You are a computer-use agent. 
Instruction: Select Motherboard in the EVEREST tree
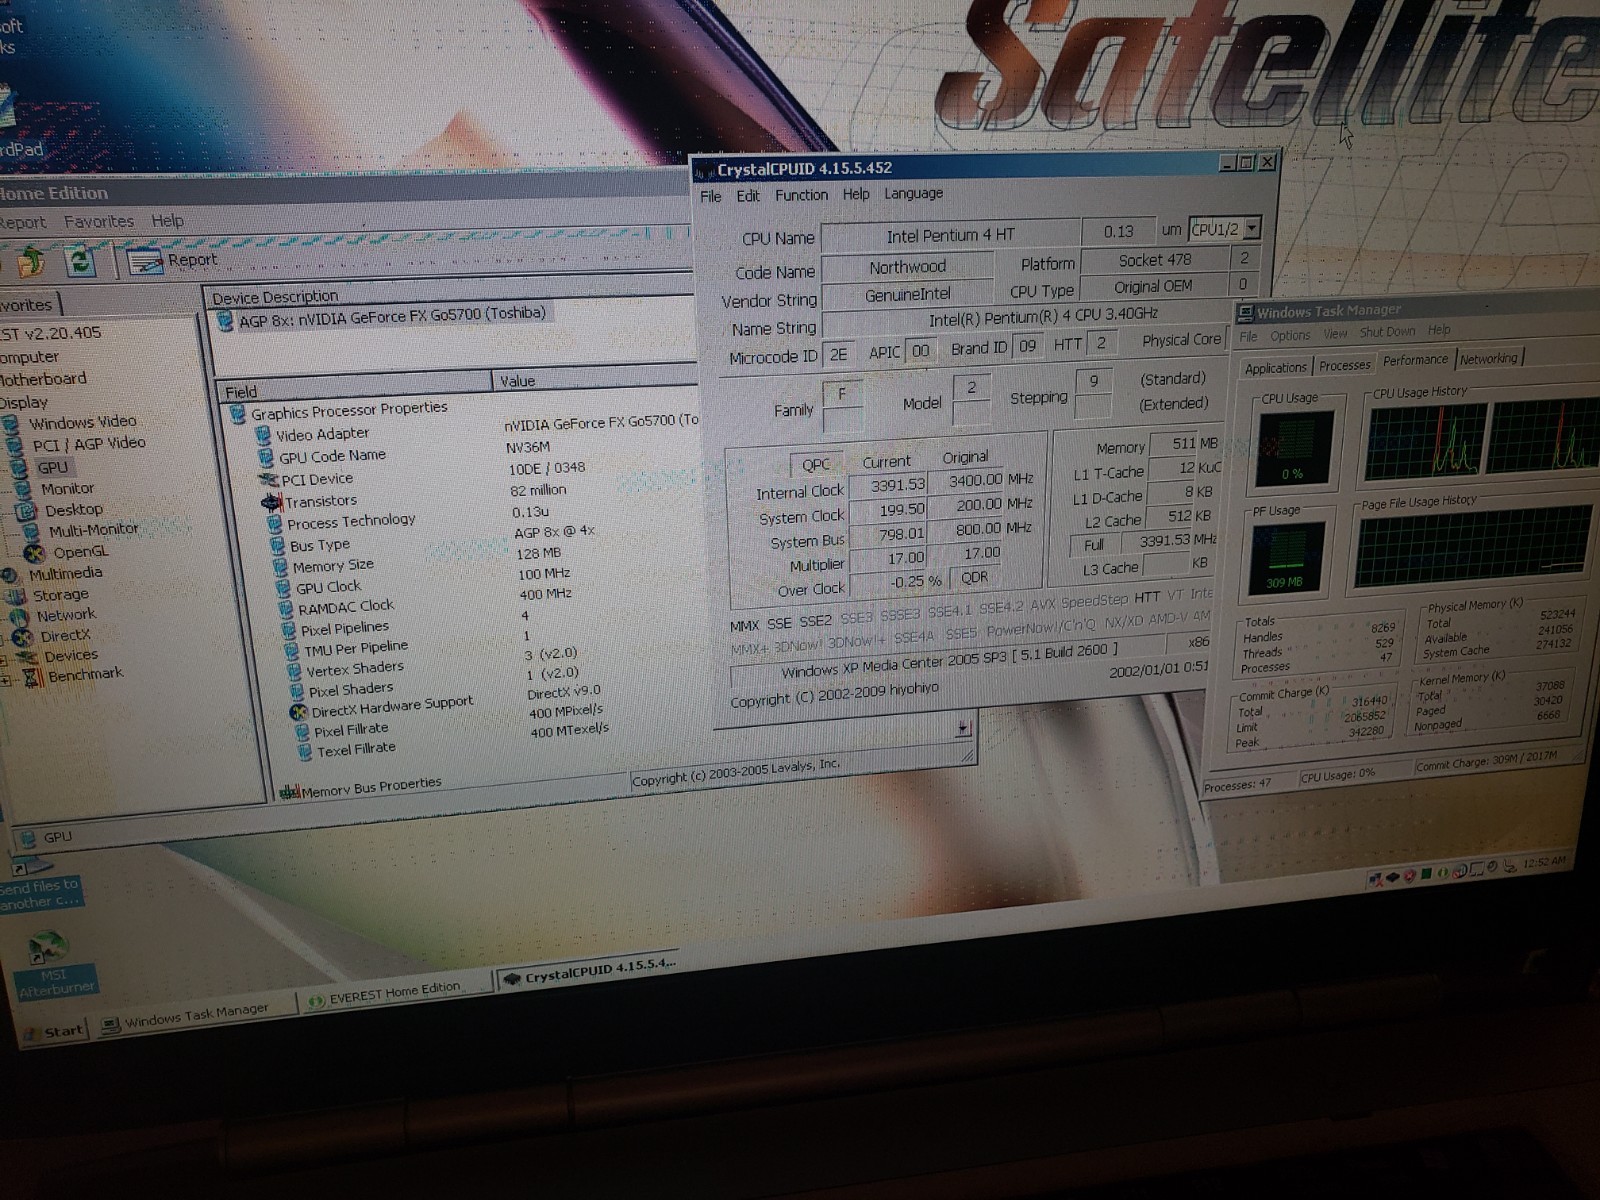43,380
